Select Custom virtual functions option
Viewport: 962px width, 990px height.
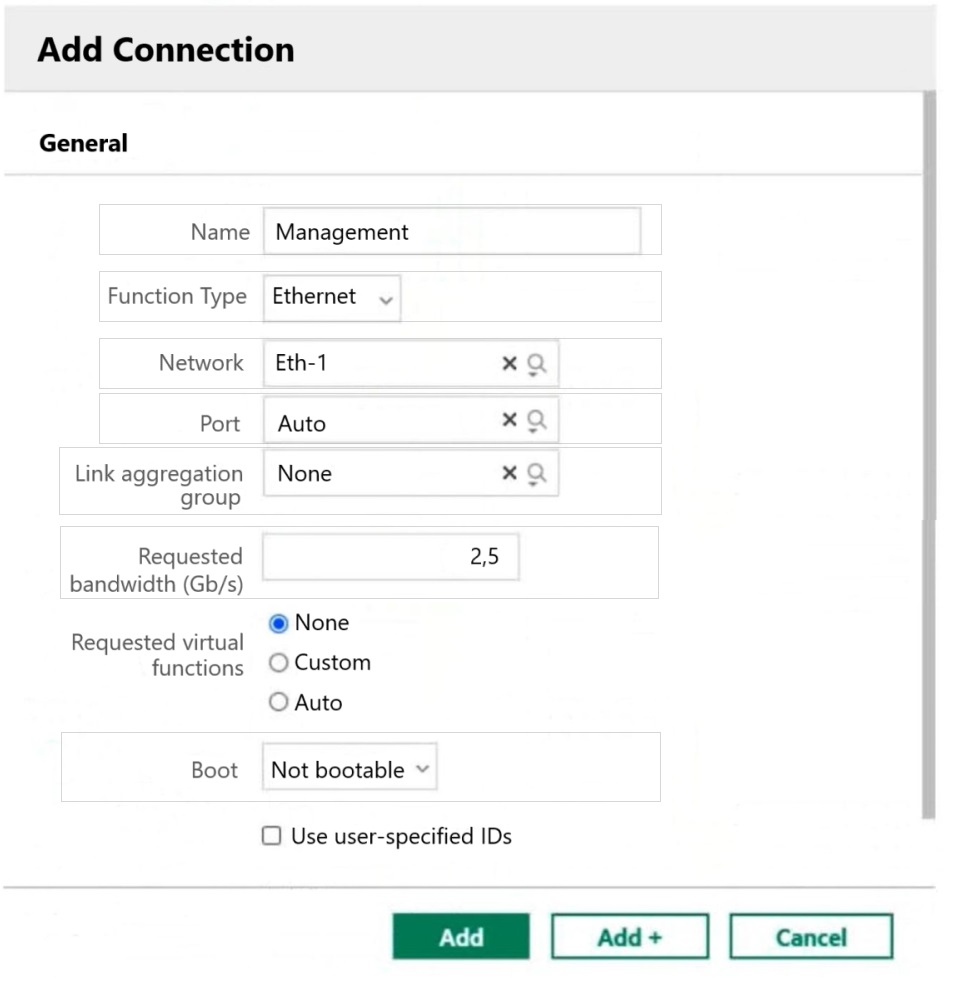(x=278, y=662)
